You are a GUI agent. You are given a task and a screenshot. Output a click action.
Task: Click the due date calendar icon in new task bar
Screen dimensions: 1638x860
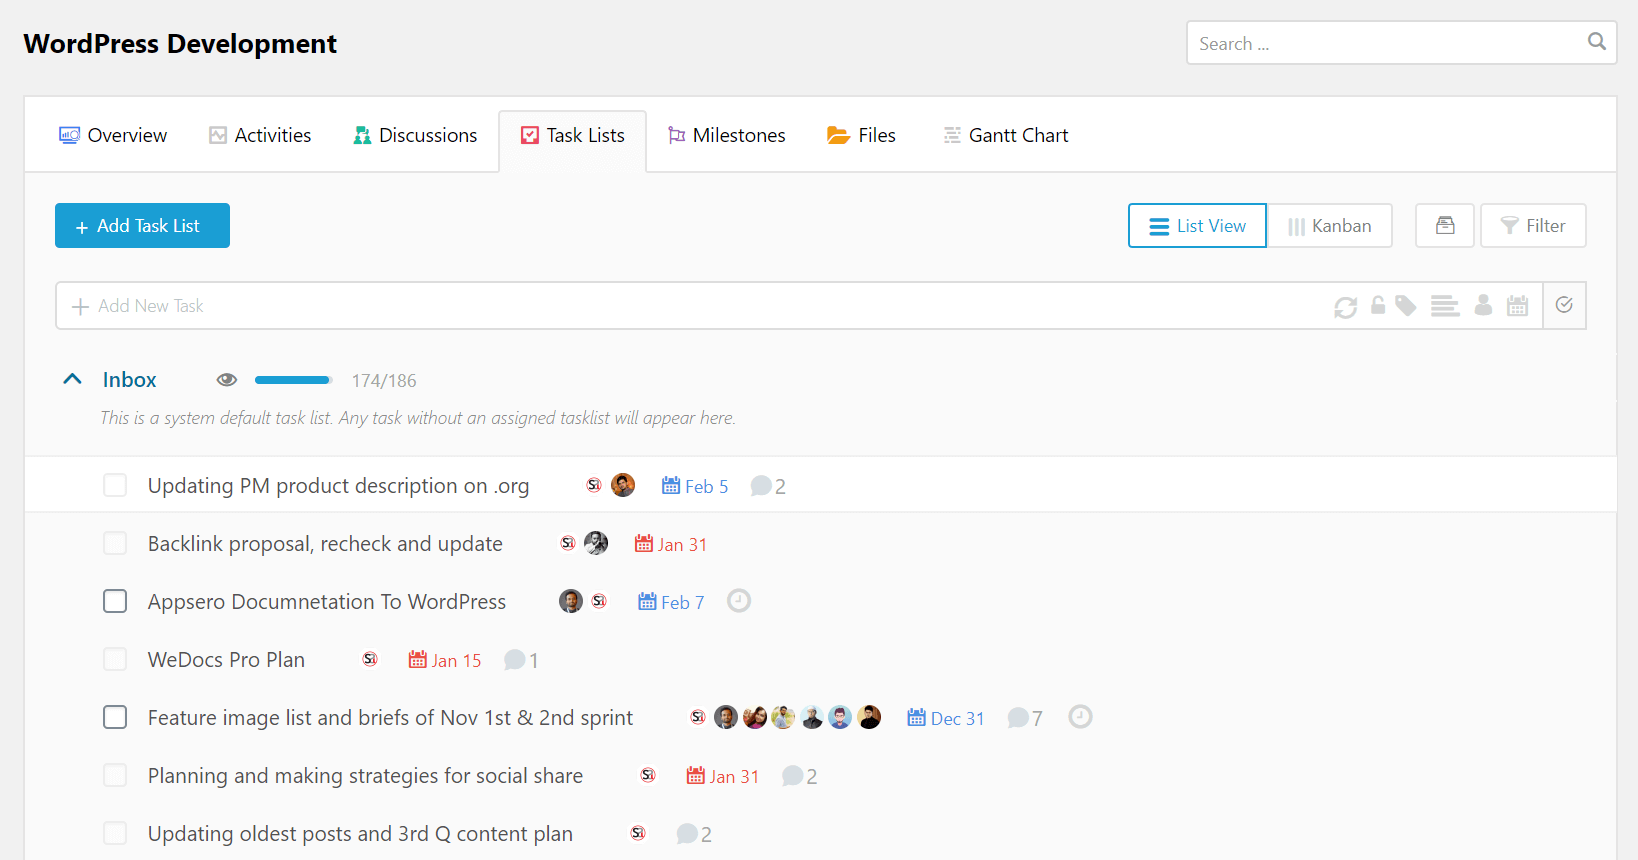tap(1517, 306)
